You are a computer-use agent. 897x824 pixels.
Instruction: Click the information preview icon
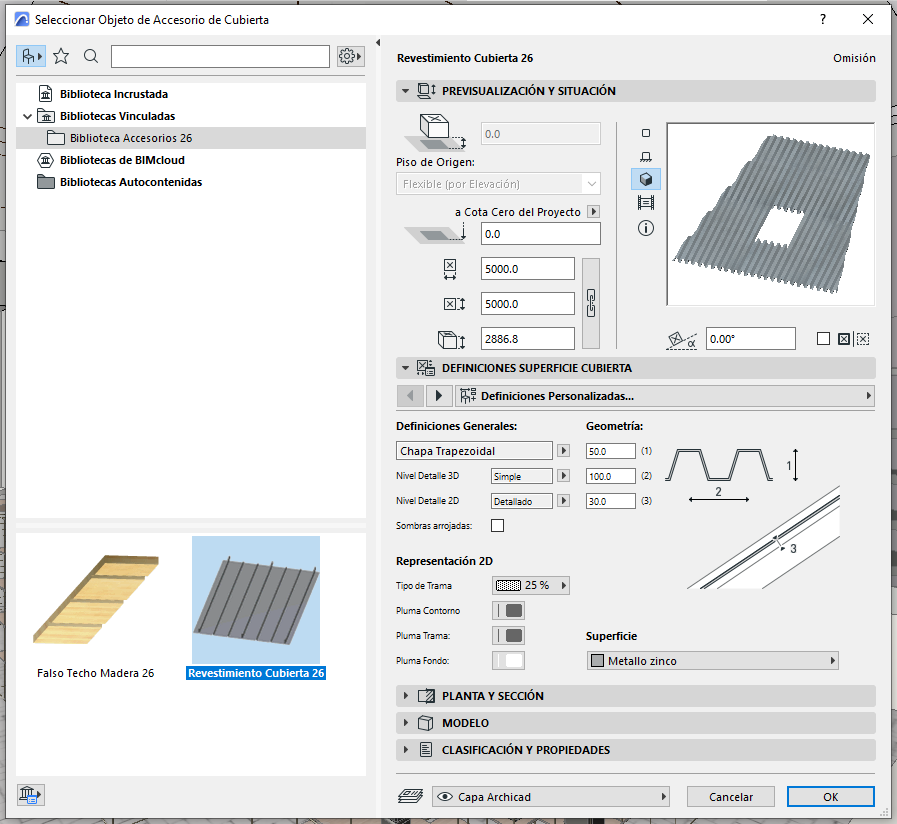click(645, 228)
